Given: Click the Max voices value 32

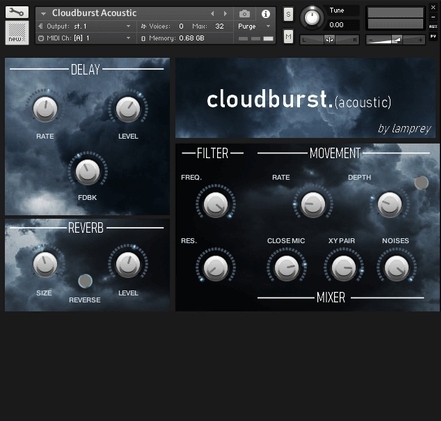Looking at the screenshot, I should [219, 26].
